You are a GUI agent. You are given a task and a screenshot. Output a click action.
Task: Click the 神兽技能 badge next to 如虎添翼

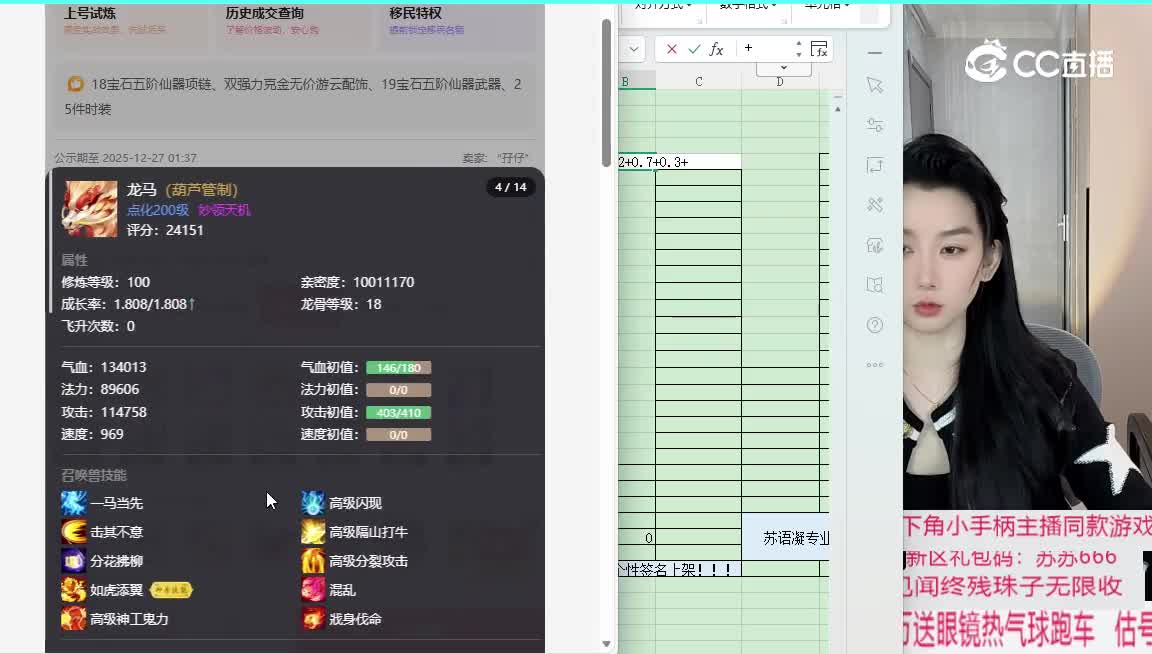[171, 589]
